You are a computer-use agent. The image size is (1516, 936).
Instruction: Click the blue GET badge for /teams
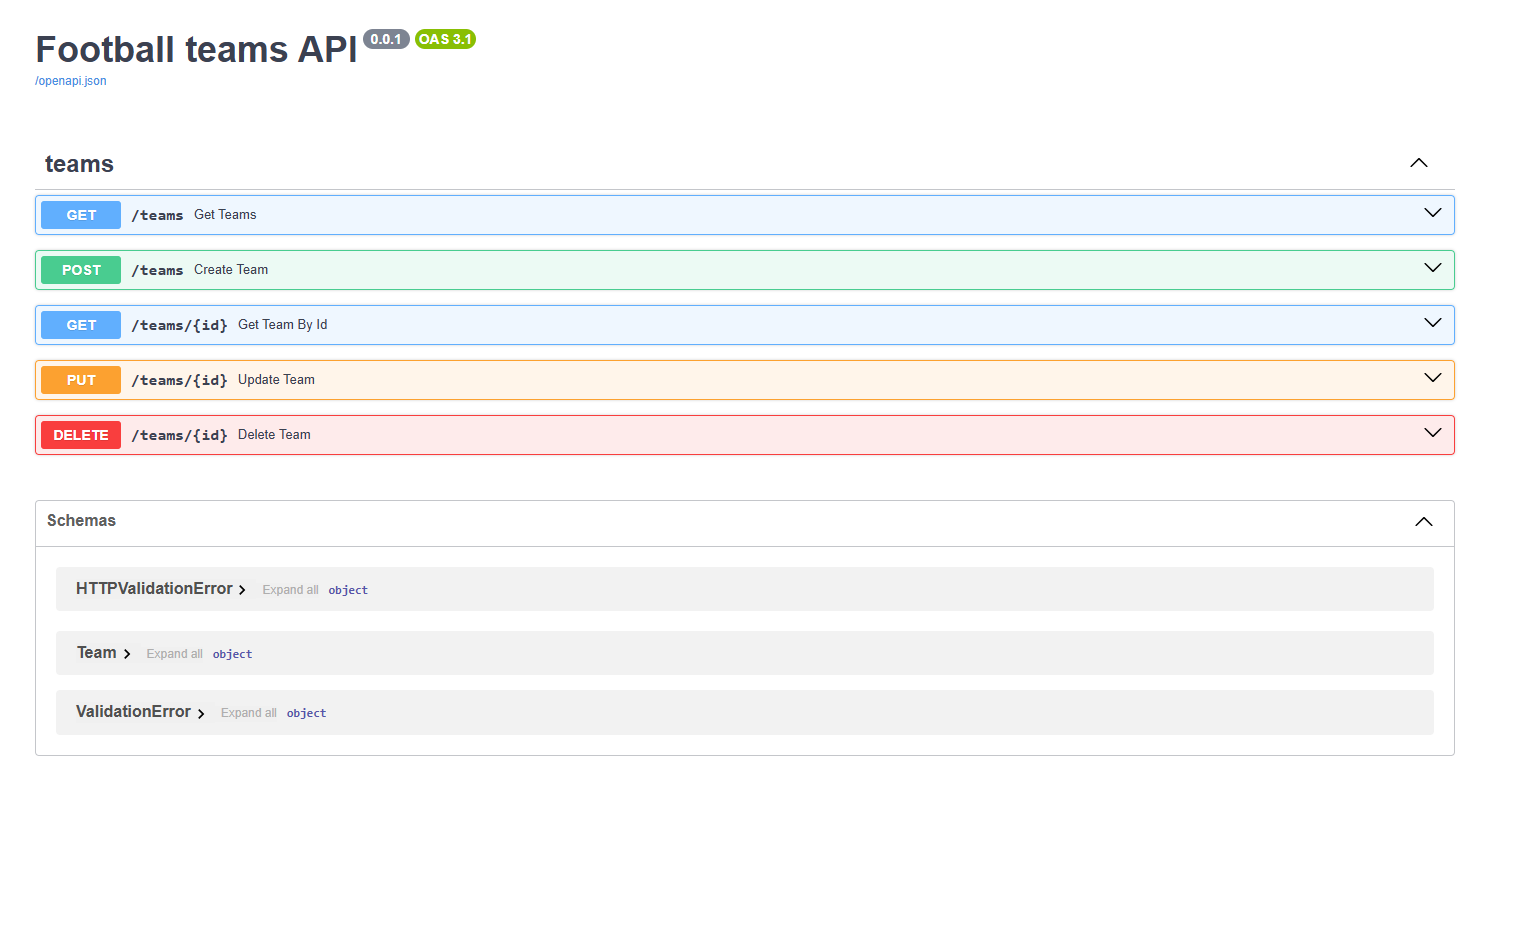(81, 215)
